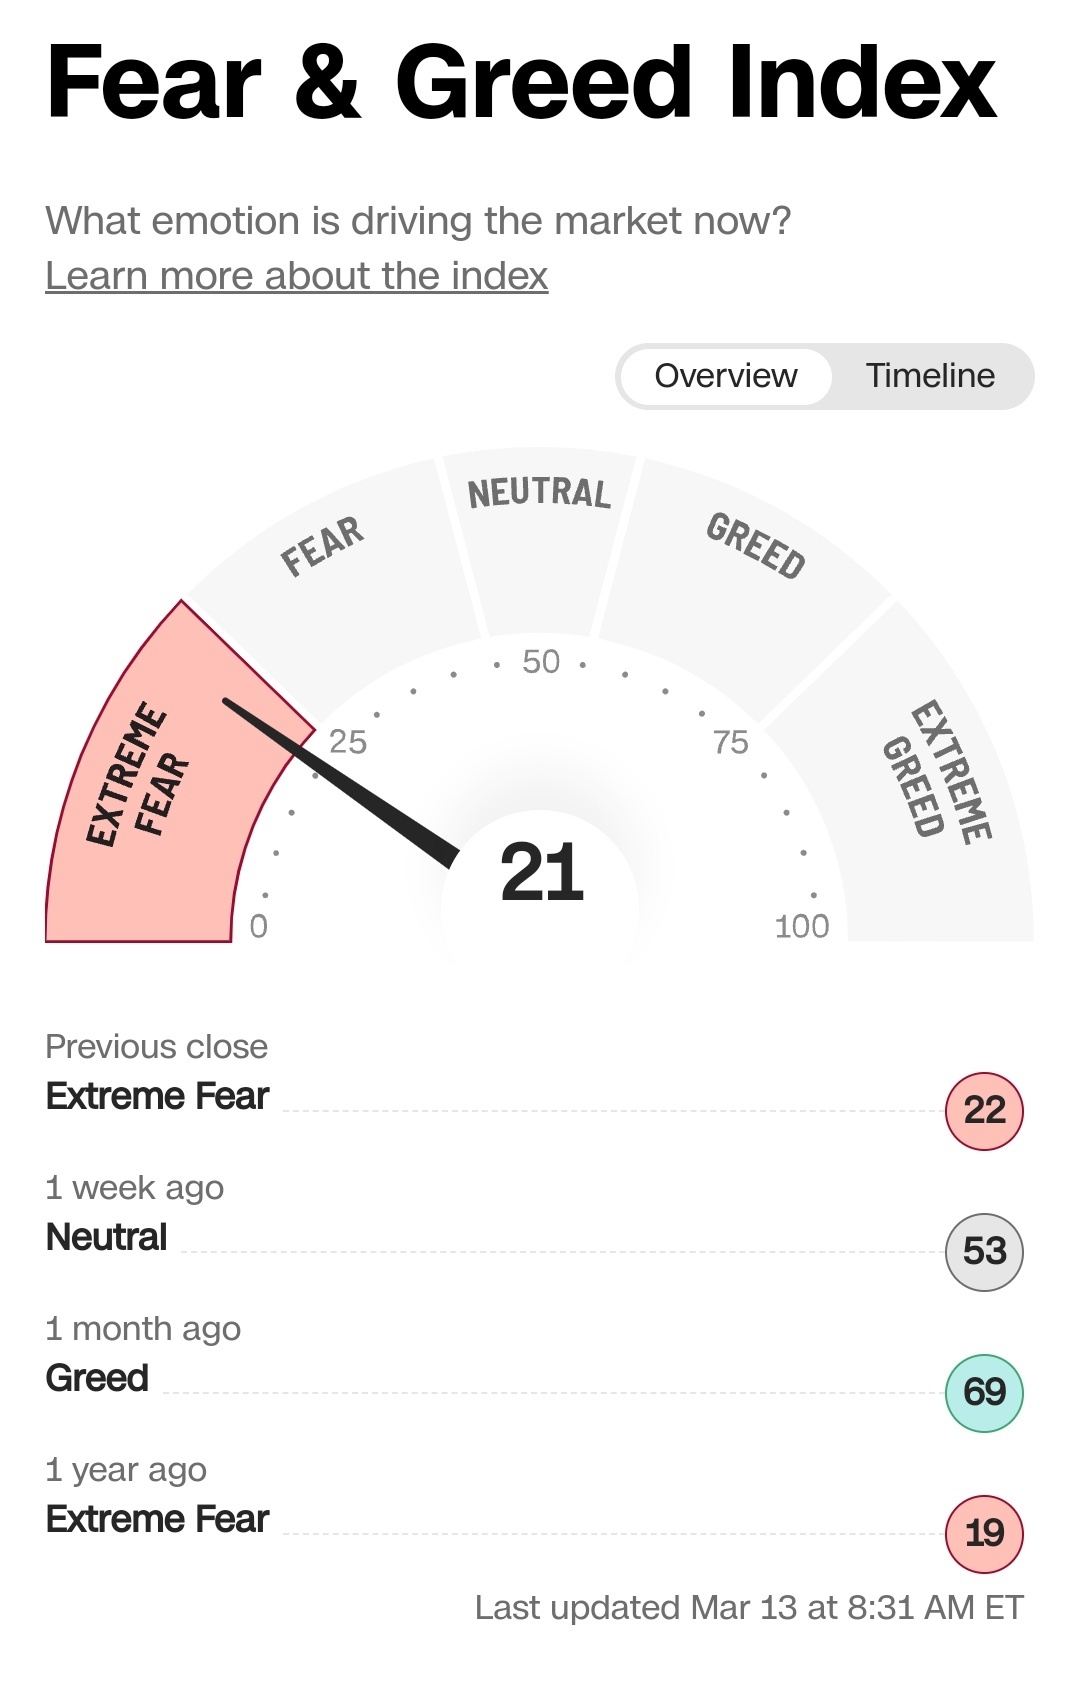This screenshot has height=1701, width=1080.
Task: Click the 50 mark on gauge scale
Action: click(x=541, y=662)
